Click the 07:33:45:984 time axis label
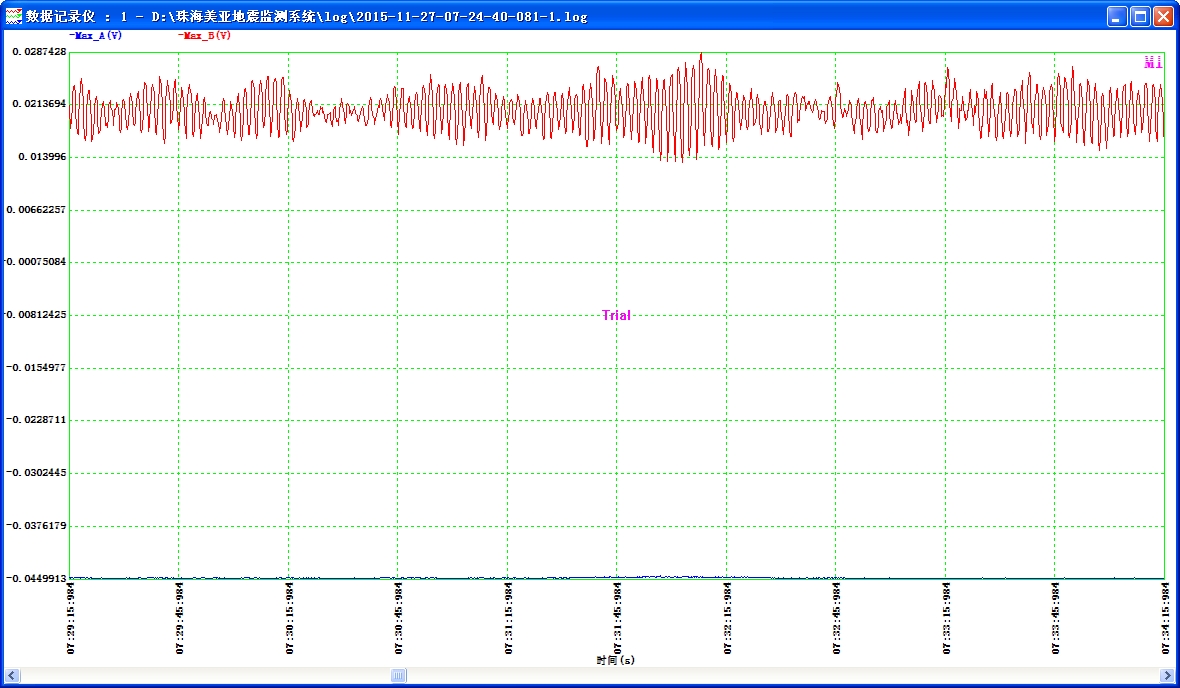 1056,618
